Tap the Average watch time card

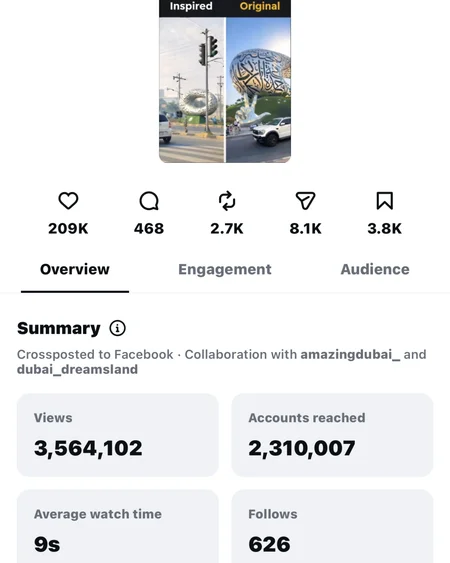coord(117,526)
